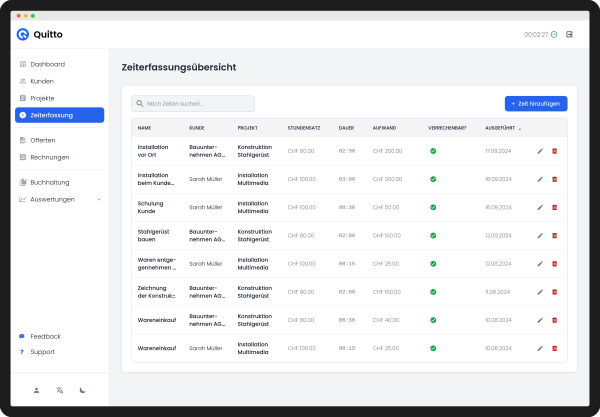
Task: Click the billable checkmark for 'Schulung Kunde'
Action: [x=433, y=207]
